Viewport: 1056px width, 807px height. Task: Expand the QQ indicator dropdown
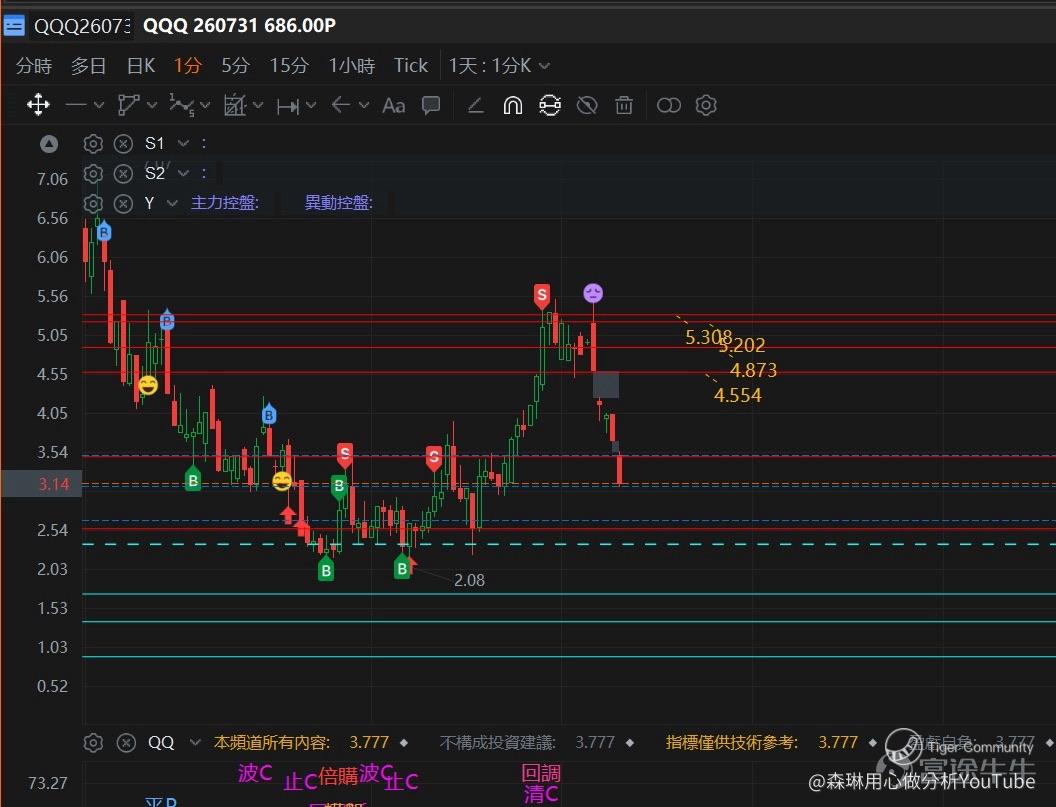click(195, 742)
